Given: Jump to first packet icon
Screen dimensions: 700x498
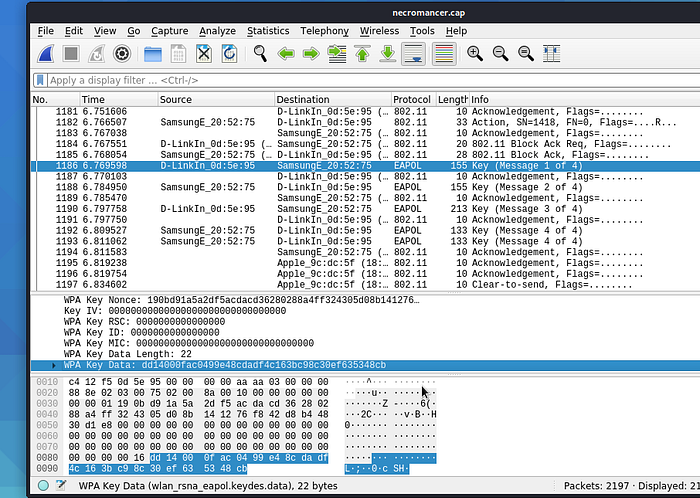Looking at the screenshot, I should coord(362,54).
